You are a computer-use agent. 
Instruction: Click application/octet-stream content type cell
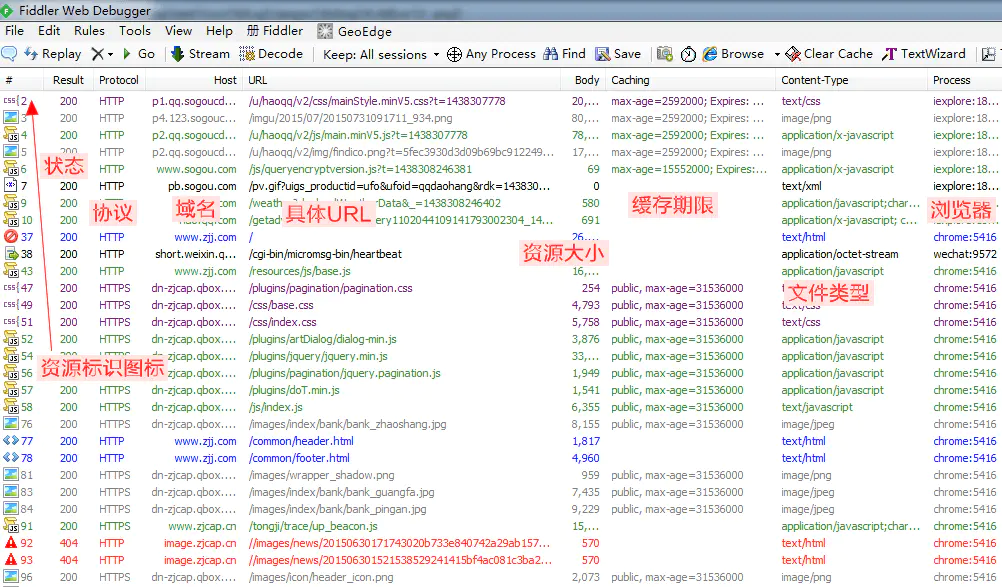[840, 254]
